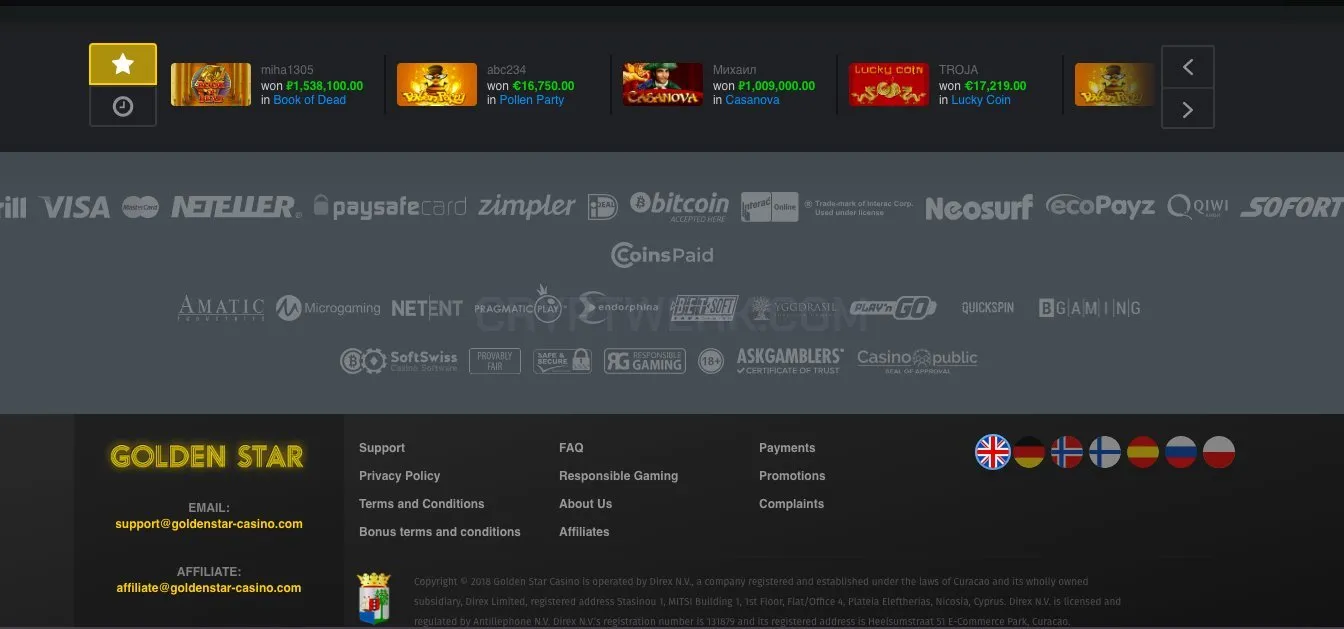Open the Payments link
Screen dimensions: 1344x629
(x=787, y=448)
